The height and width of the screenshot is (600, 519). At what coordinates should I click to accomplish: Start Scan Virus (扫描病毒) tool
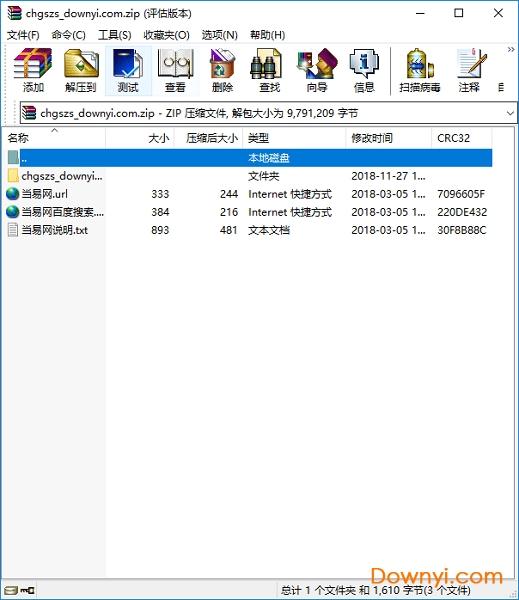tap(419, 70)
